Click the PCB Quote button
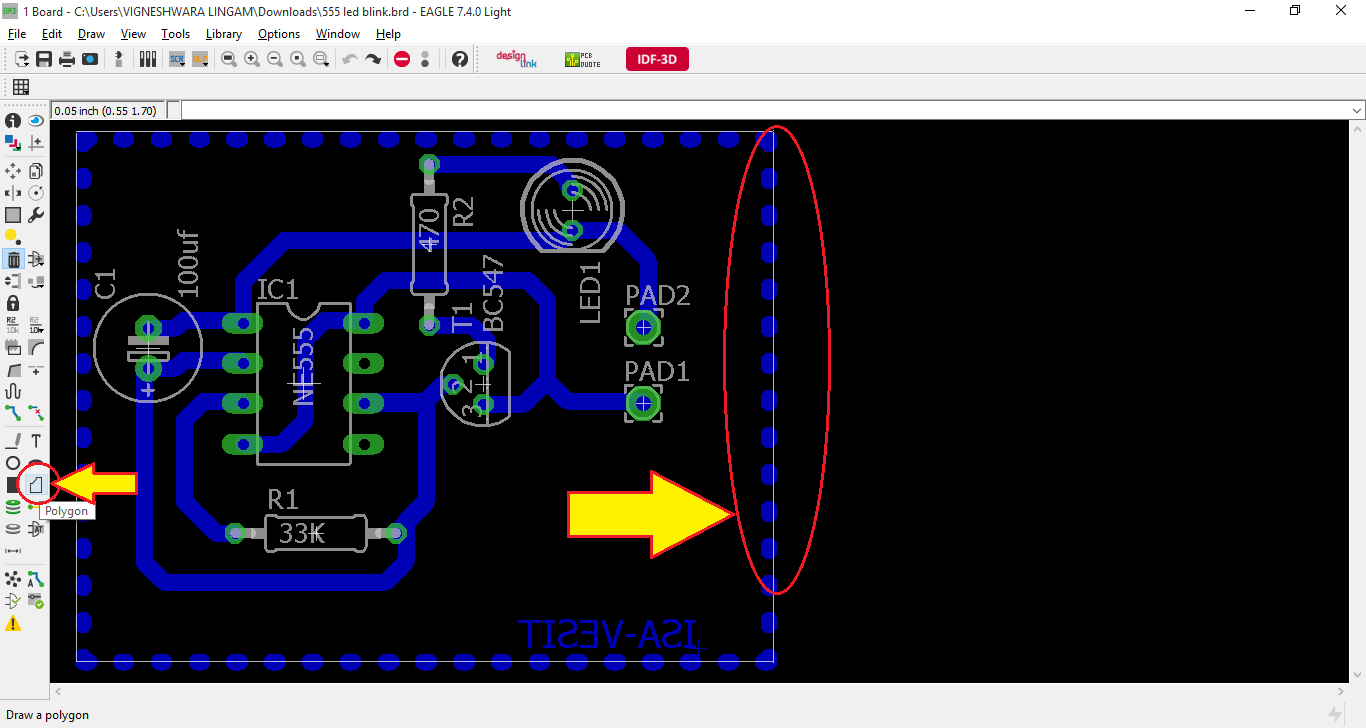 pos(582,58)
